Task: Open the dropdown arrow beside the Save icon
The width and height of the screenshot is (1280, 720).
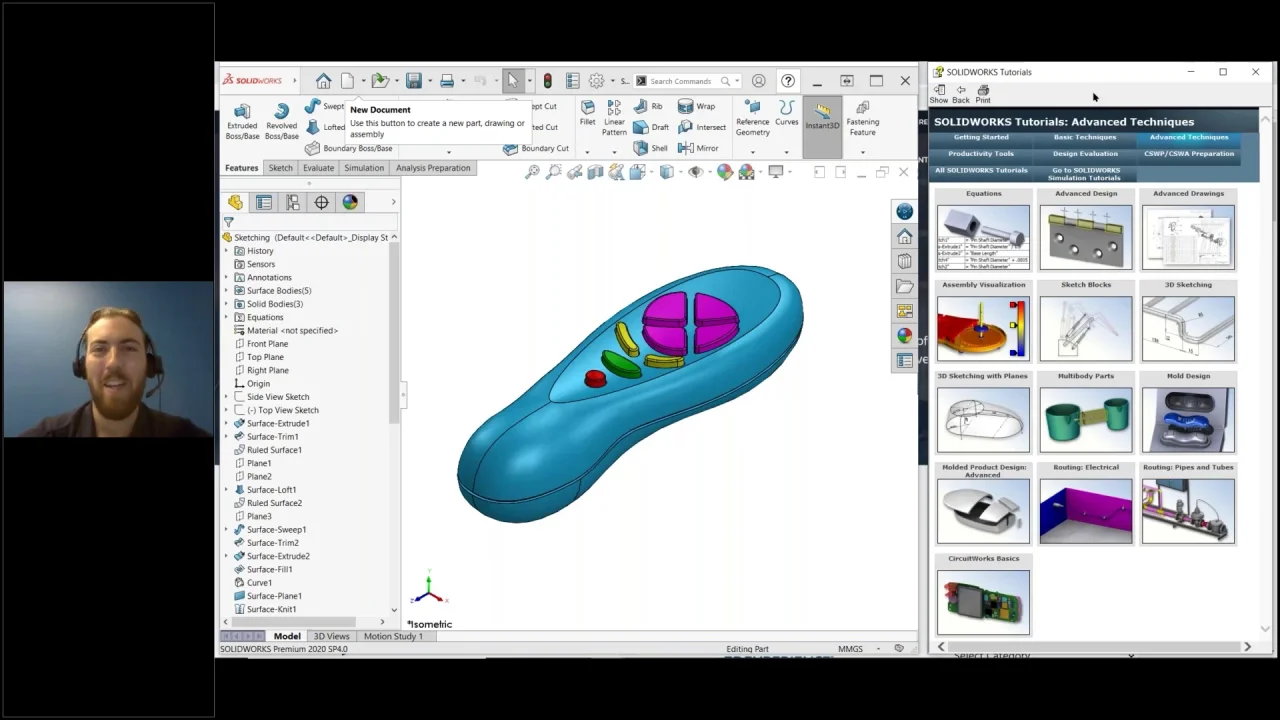Action: coord(430,81)
